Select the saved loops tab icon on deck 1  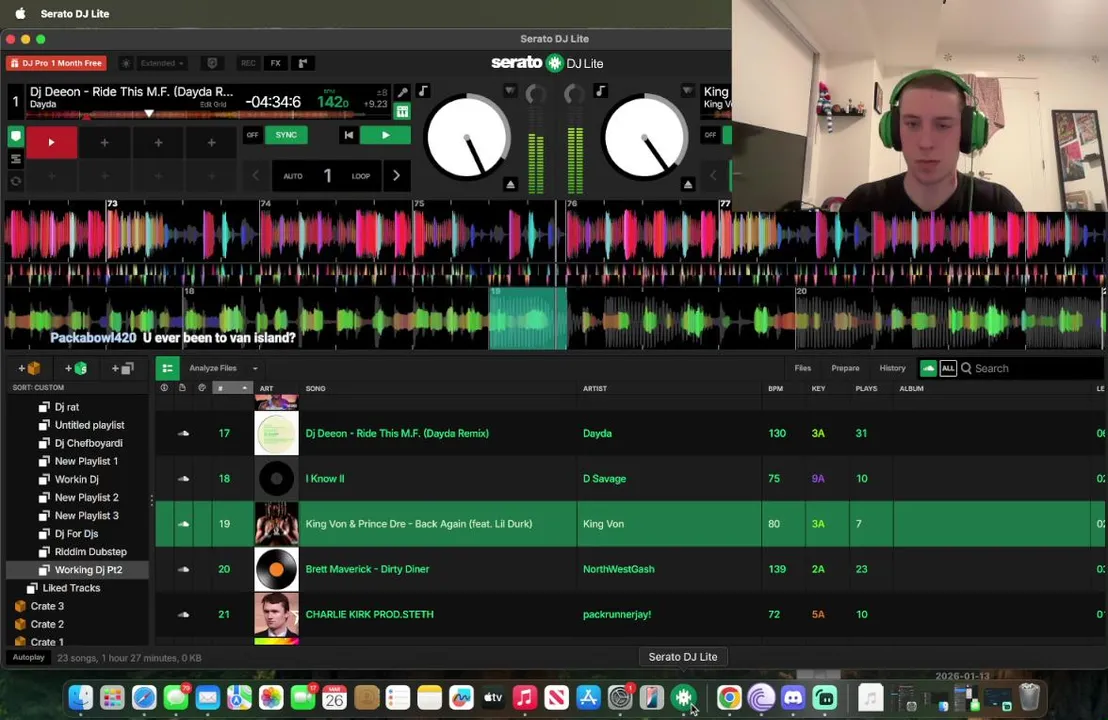[15, 160]
